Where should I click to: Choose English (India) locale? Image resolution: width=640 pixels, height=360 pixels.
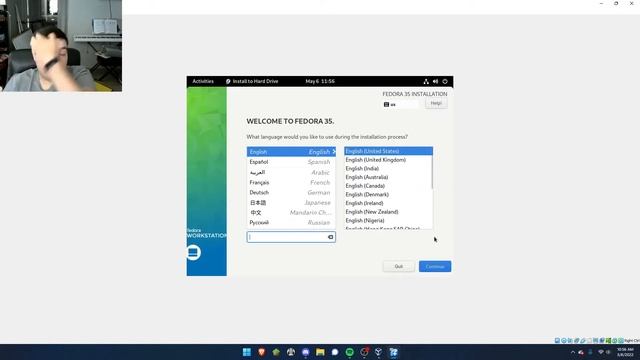(388, 169)
